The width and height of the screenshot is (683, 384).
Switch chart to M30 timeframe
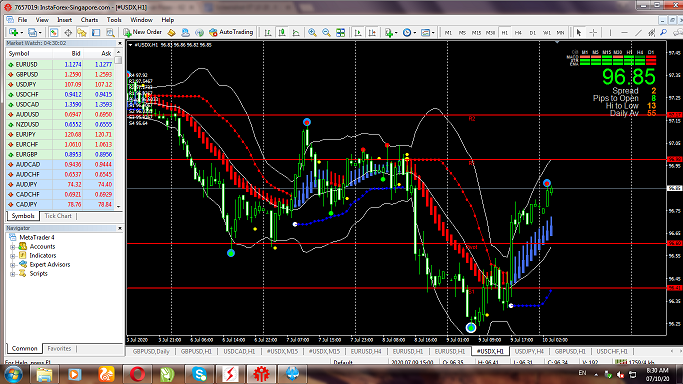click(x=490, y=33)
